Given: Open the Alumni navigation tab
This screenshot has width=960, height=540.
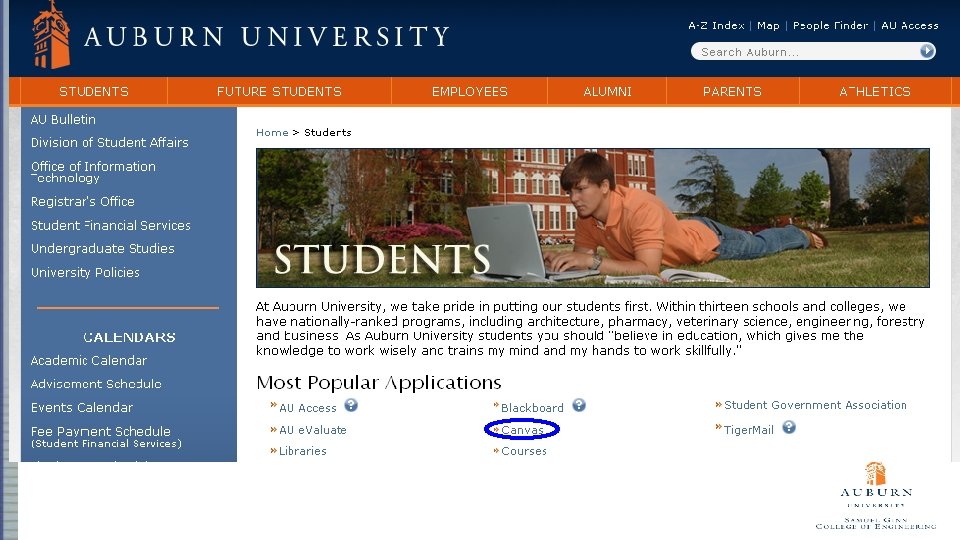Looking at the screenshot, I should coord(607,92).
